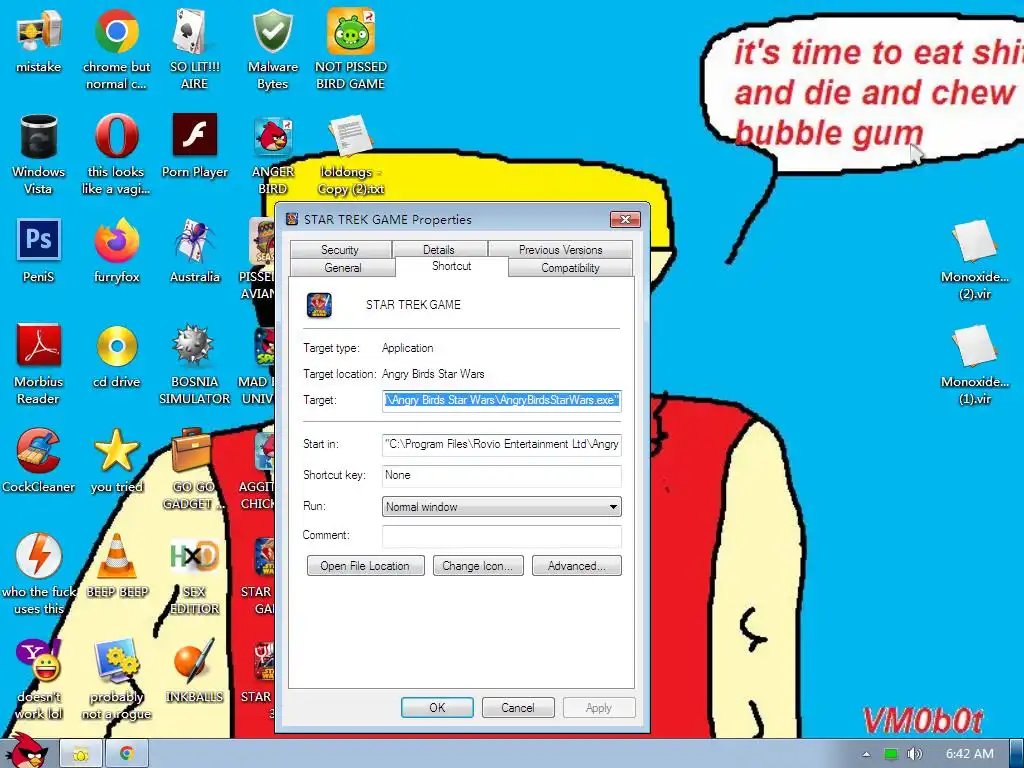
Task: Click the Start in path field
Action: (x=501, y=444)
